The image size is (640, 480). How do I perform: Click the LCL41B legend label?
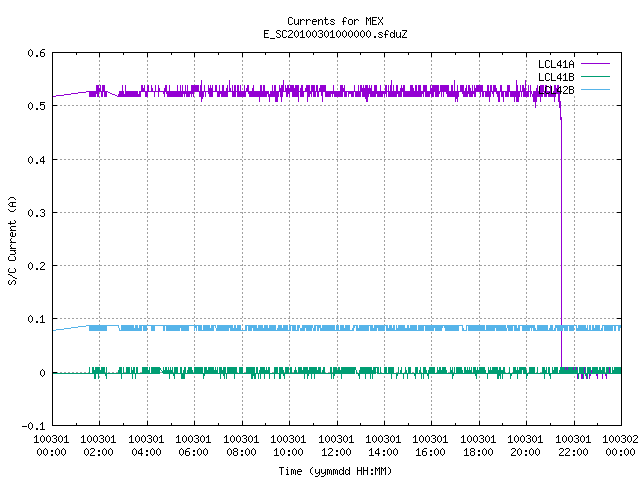pyautogui.click(x=556, y=77)
